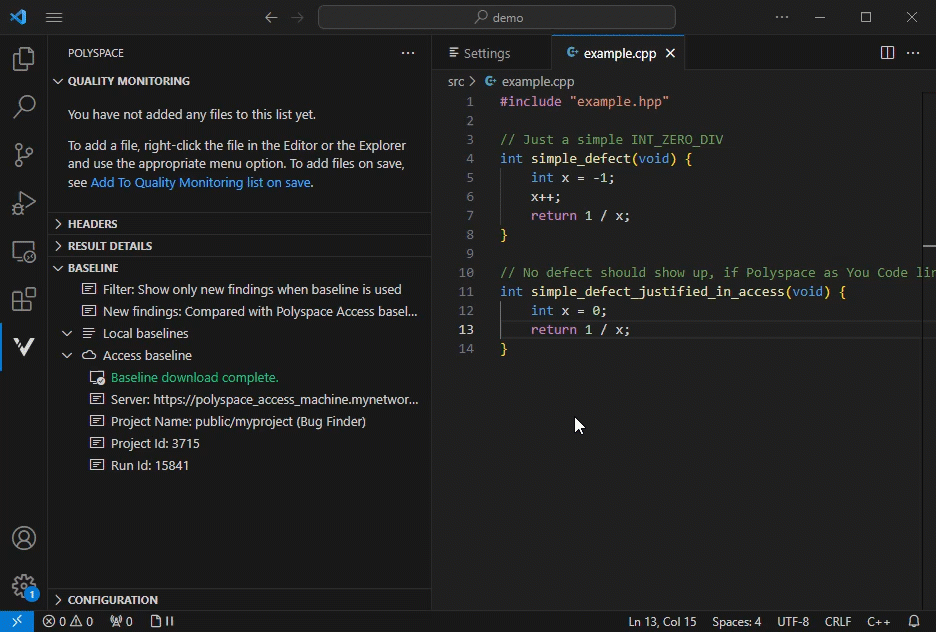The image size is (936, 632).
Task: Click Add To Quality Monitoring list on save link
Action: tap(200, 183)
